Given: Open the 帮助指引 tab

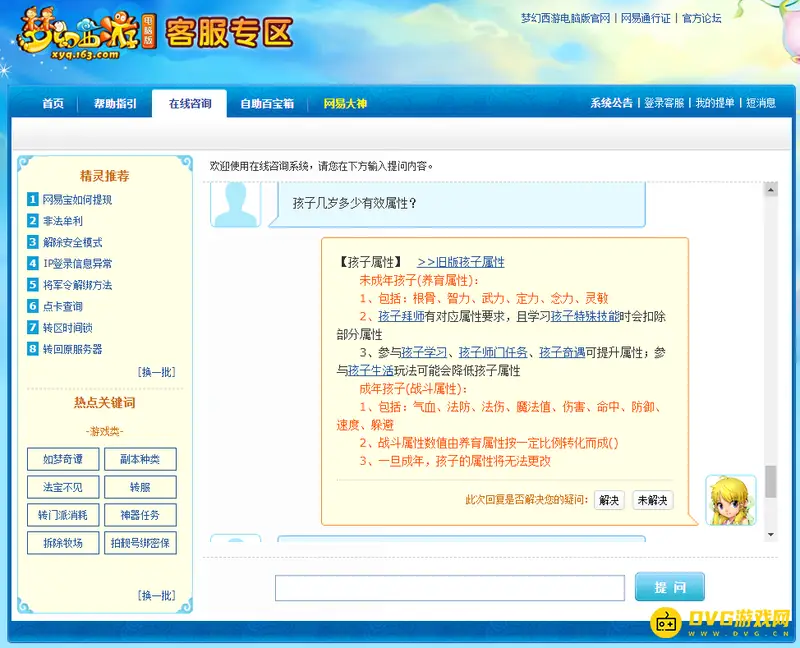Looking at the screenshot, I should coord(115,104).
